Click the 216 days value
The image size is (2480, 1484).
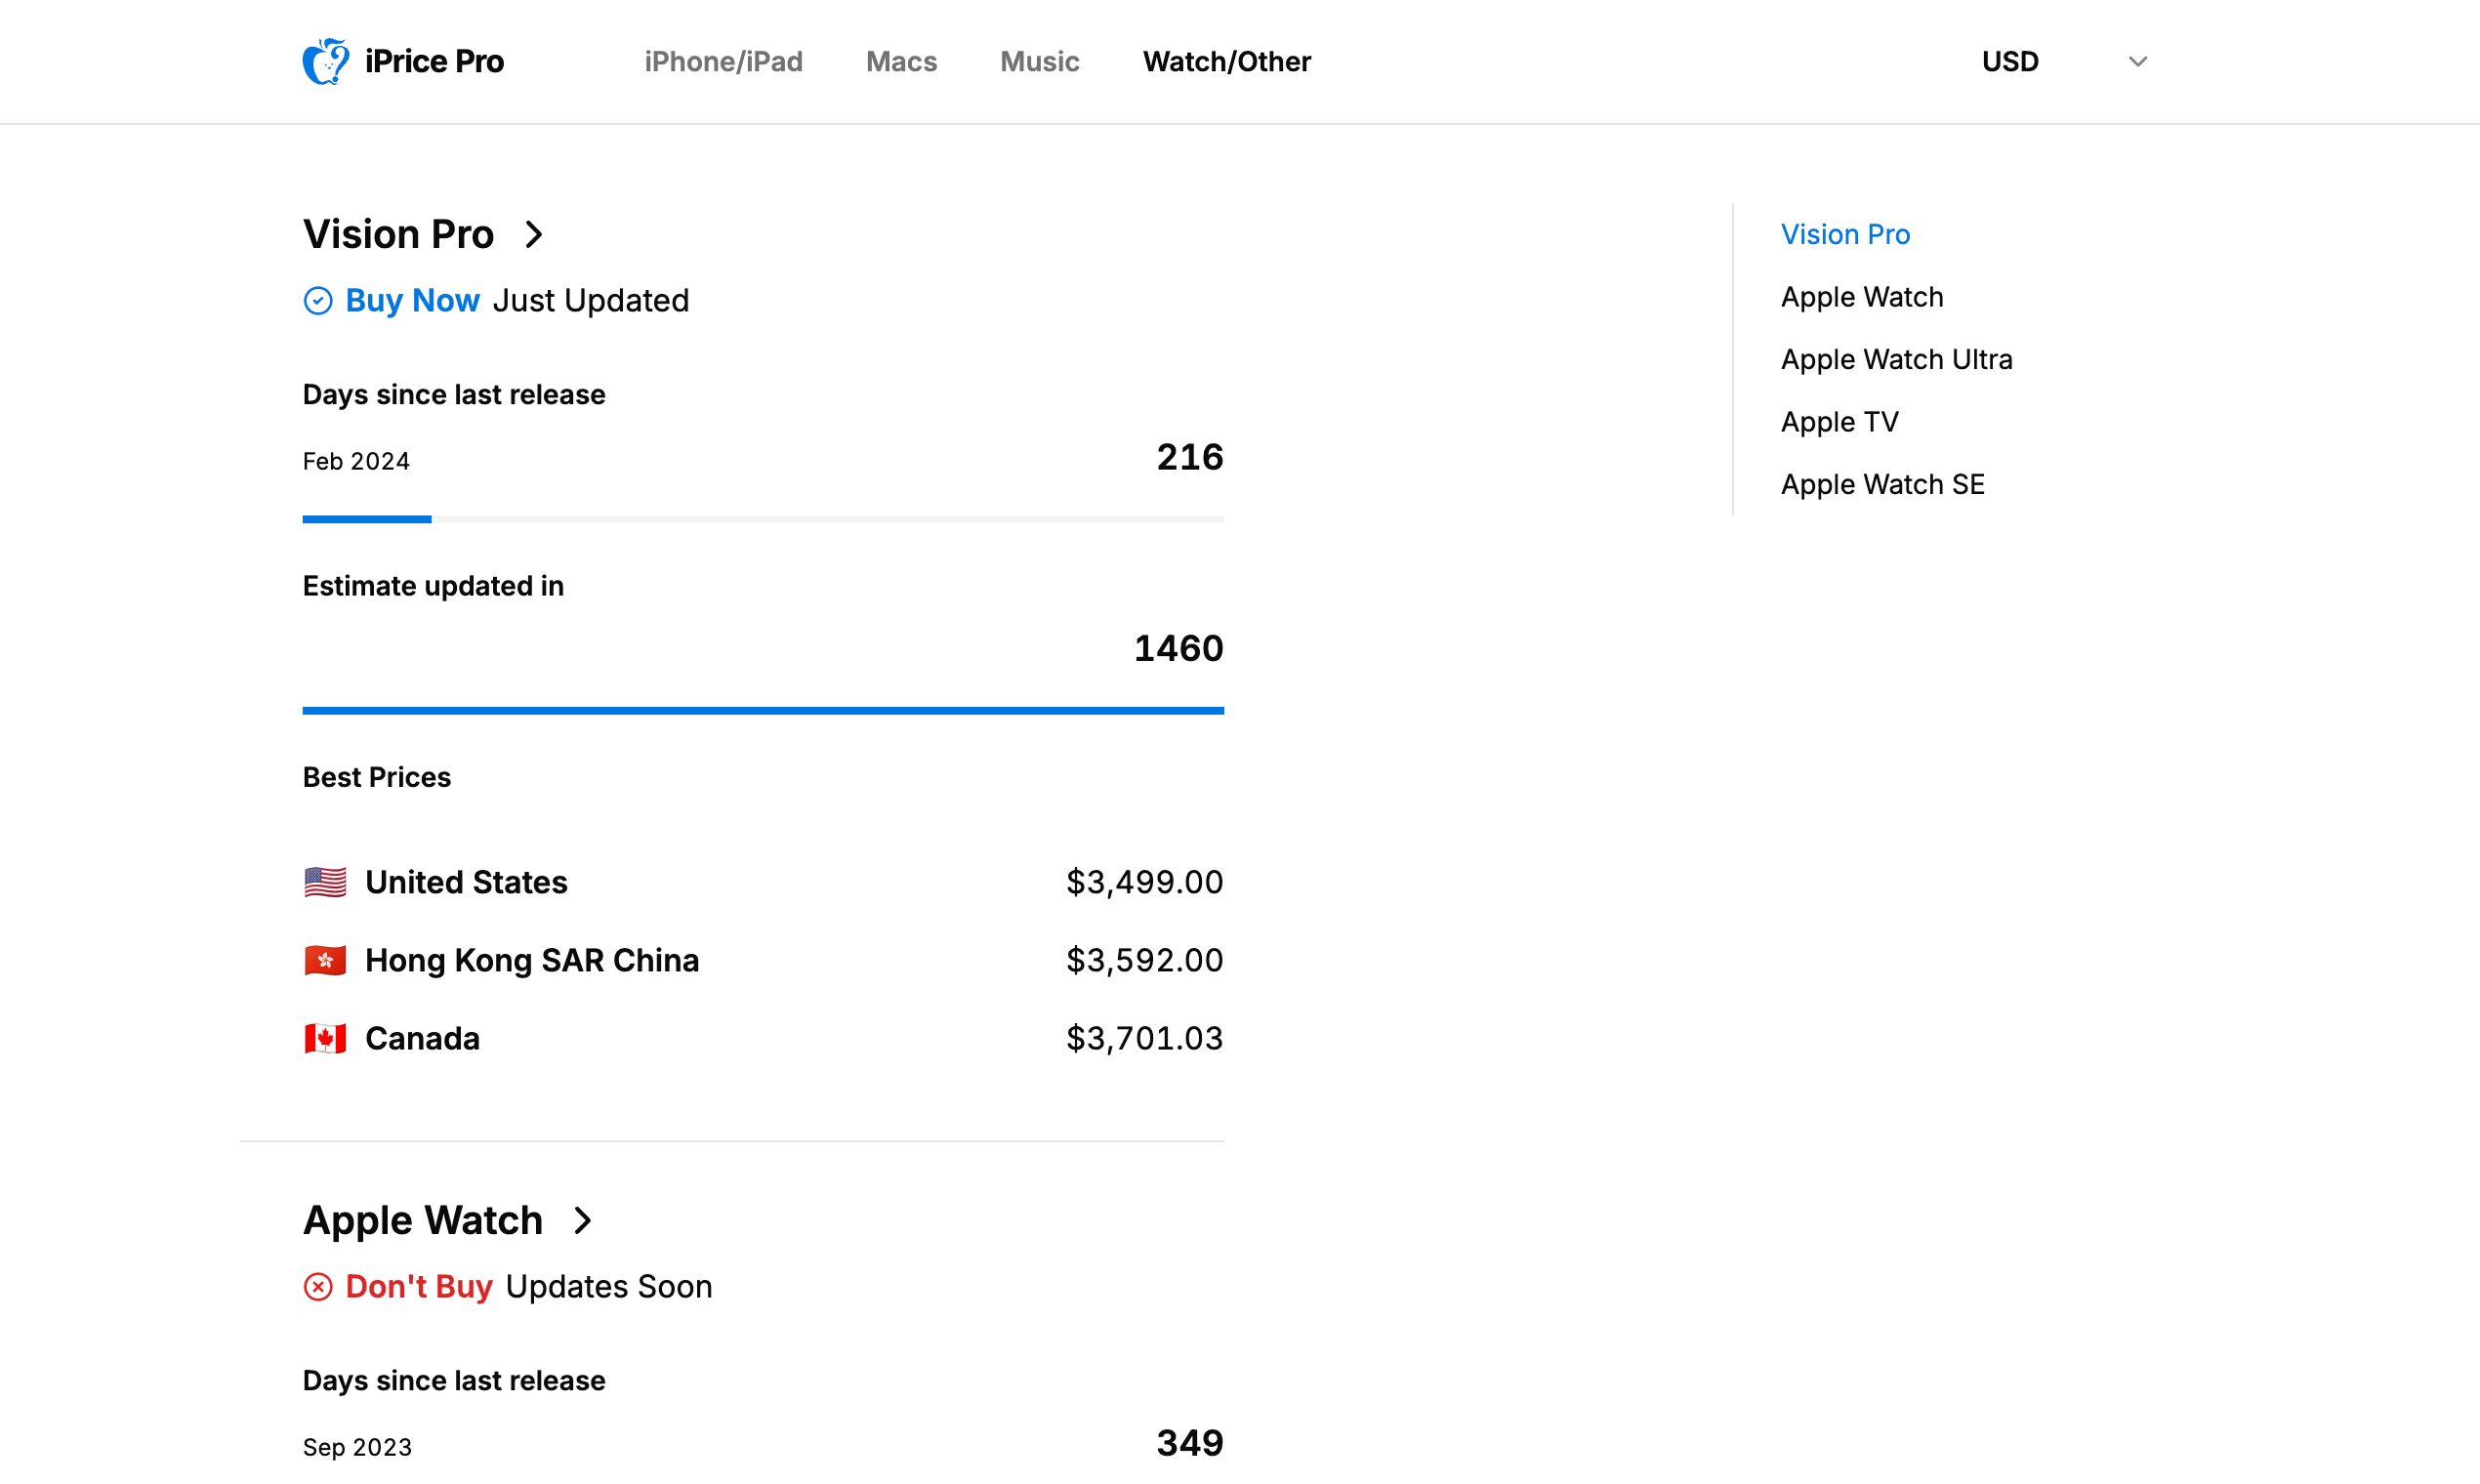coord(1189,457)
